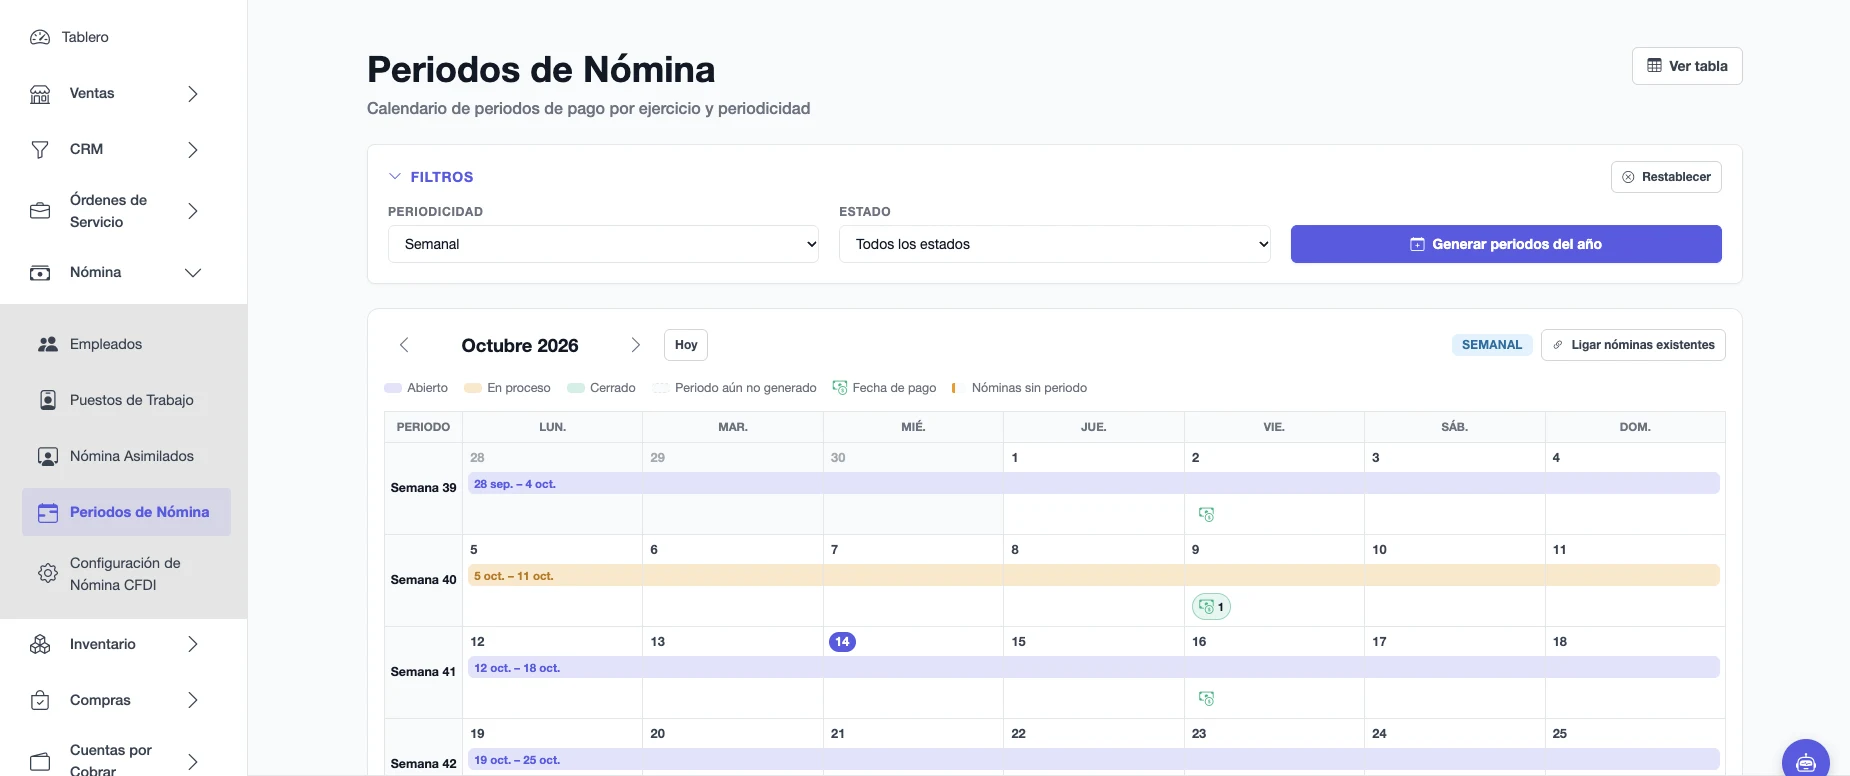Go to next month with right chevron
This screenshot has width=1850, height=776.
[x=635, y=345]
